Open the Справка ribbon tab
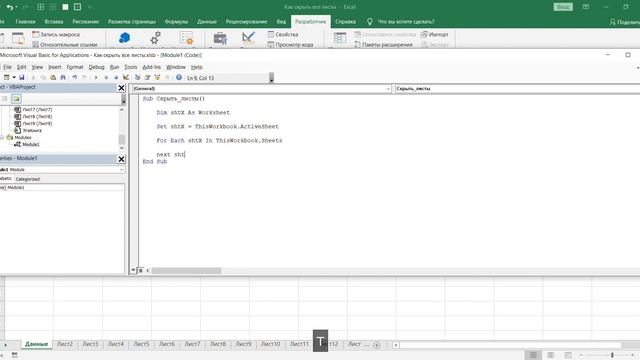The image size is (640, 360). [345, 22]
